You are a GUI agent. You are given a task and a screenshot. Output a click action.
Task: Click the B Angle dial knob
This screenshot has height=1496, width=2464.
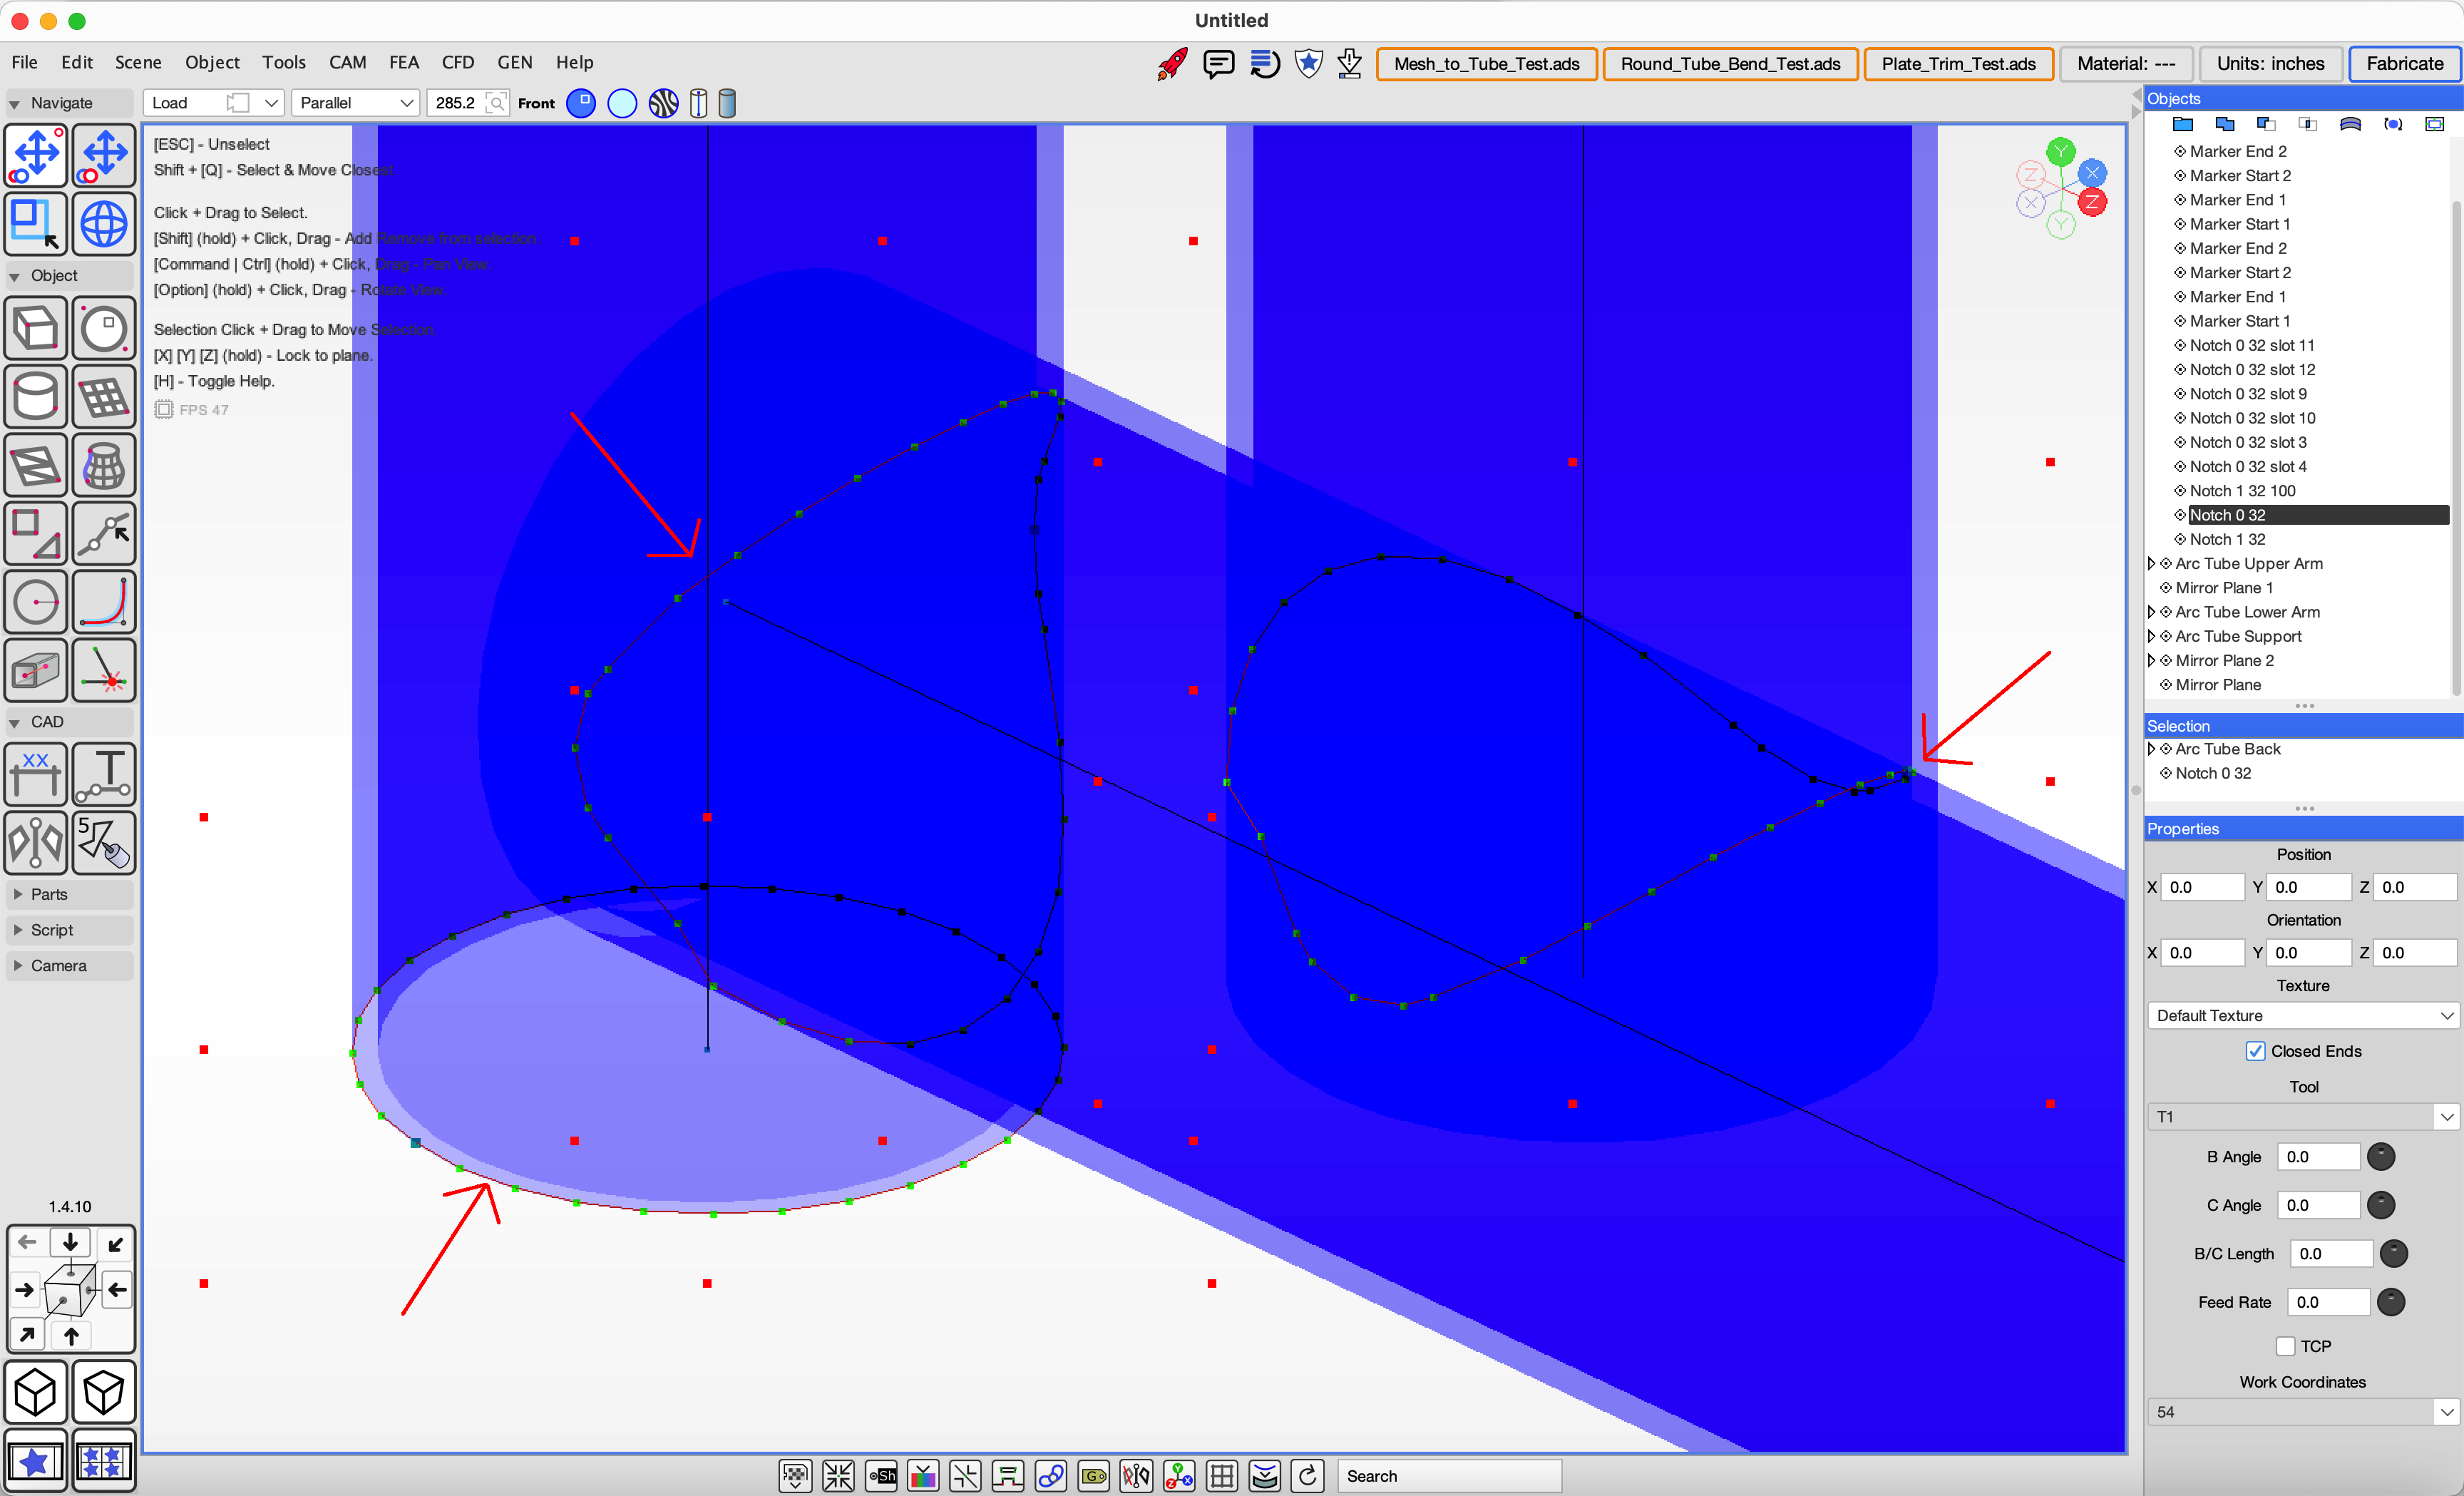[x=2381, y=1157]
